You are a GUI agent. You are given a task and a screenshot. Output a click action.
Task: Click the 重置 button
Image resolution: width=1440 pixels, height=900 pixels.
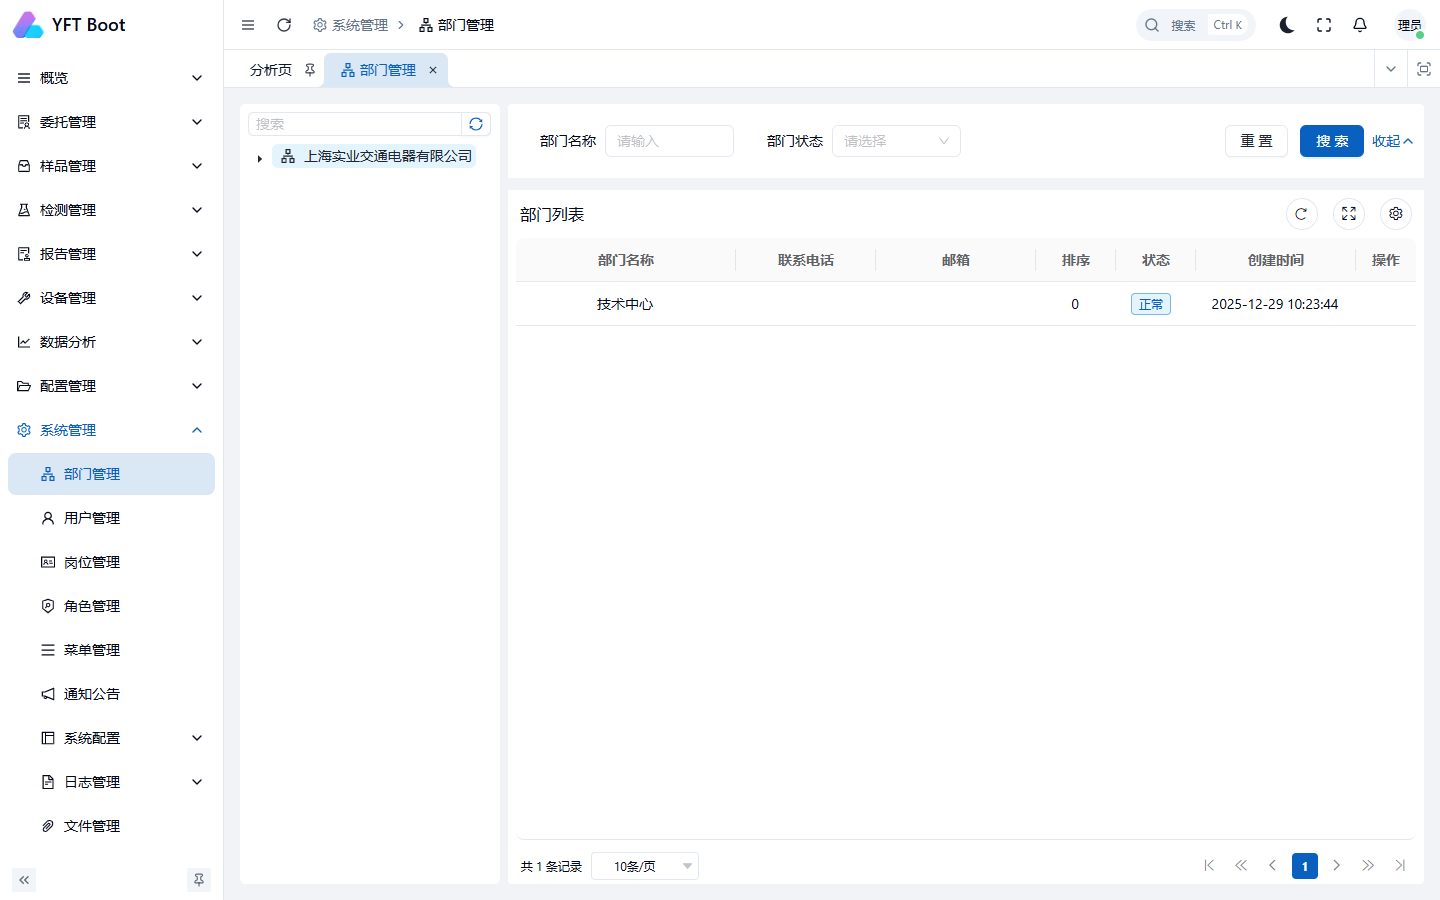click(x=1256, y=141)
